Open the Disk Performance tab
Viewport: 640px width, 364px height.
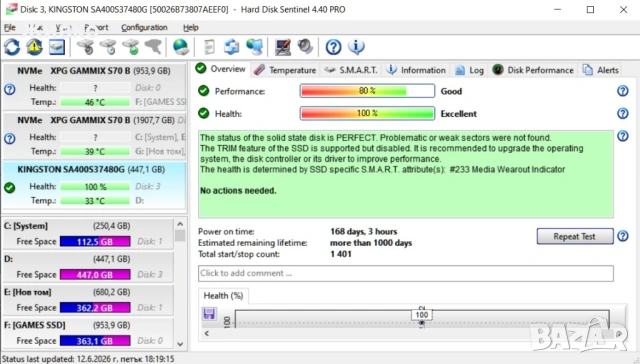(x=533, y=70)
